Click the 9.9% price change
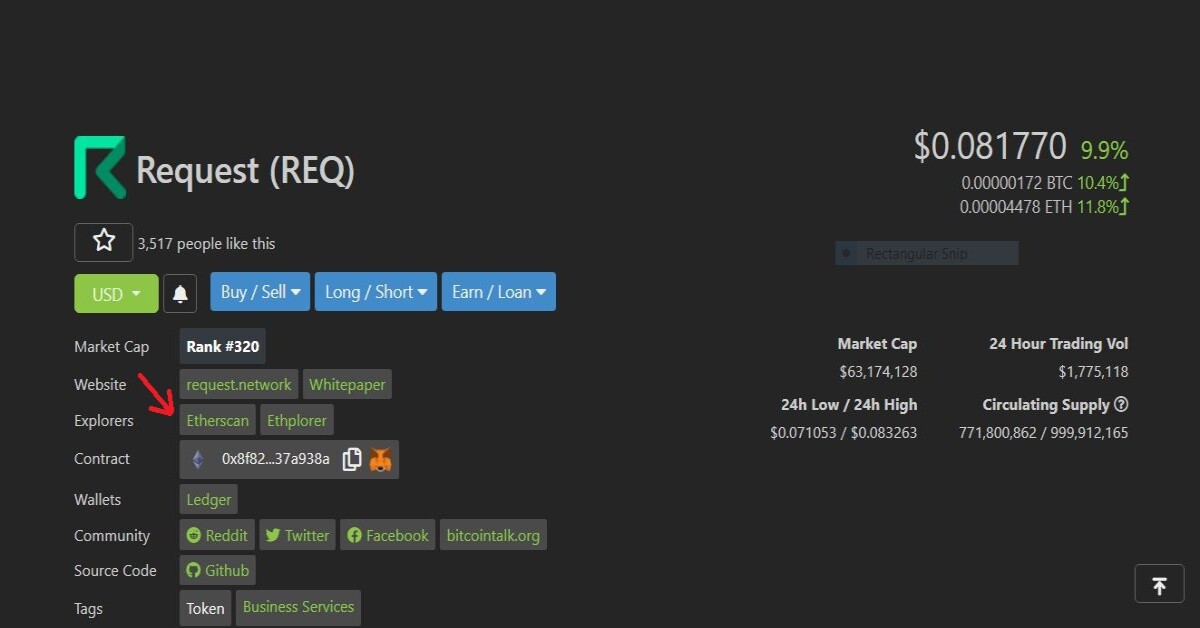 pyautogui.click(x=1104, y=151)
